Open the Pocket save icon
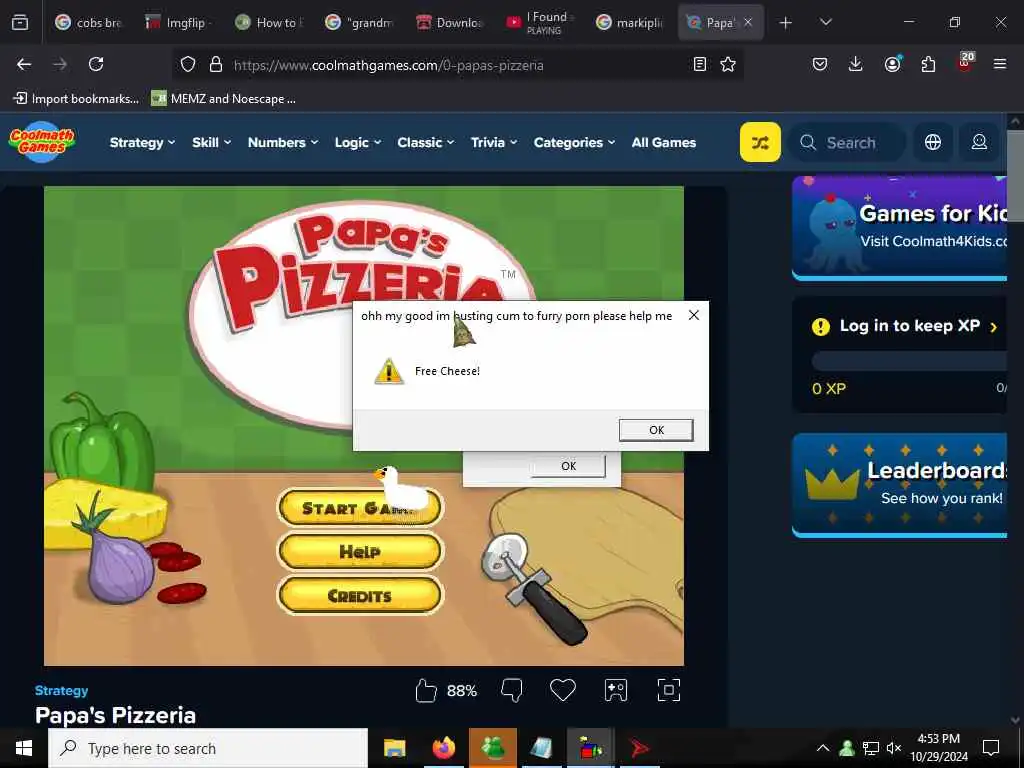The height and width of the screenshot is (768, 1024). point(820,64)
